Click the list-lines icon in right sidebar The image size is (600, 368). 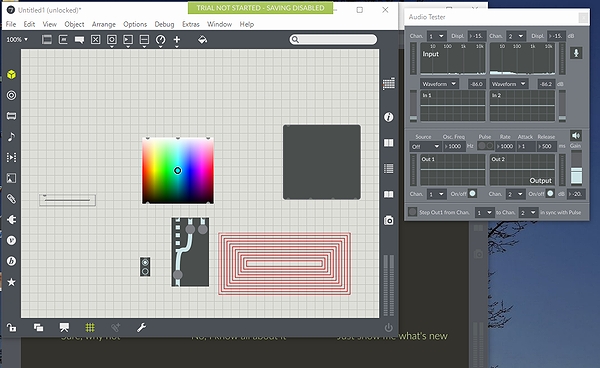[389, 168]
